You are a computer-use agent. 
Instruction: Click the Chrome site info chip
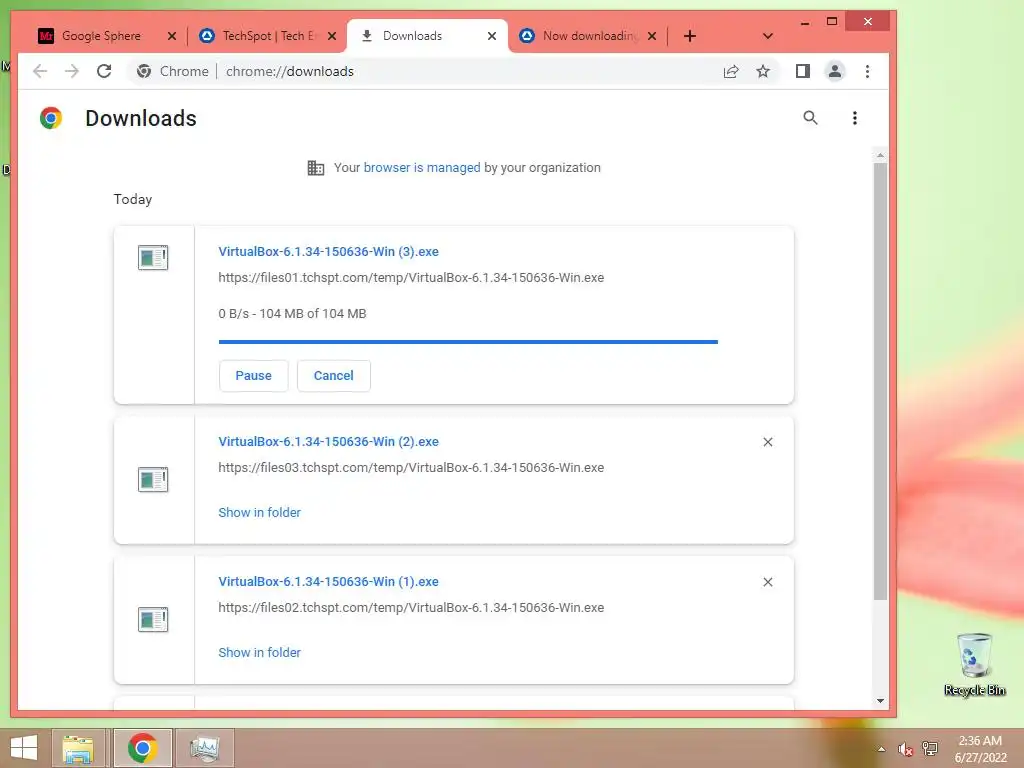(x=172, y=71)
